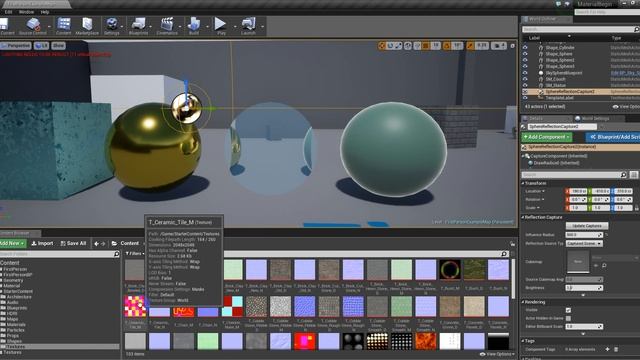Image resolution: width=640 pixels, height=360 pixels.
Task: Toggle visibility of SM_Statue in outliner
Action: point(525,85)
